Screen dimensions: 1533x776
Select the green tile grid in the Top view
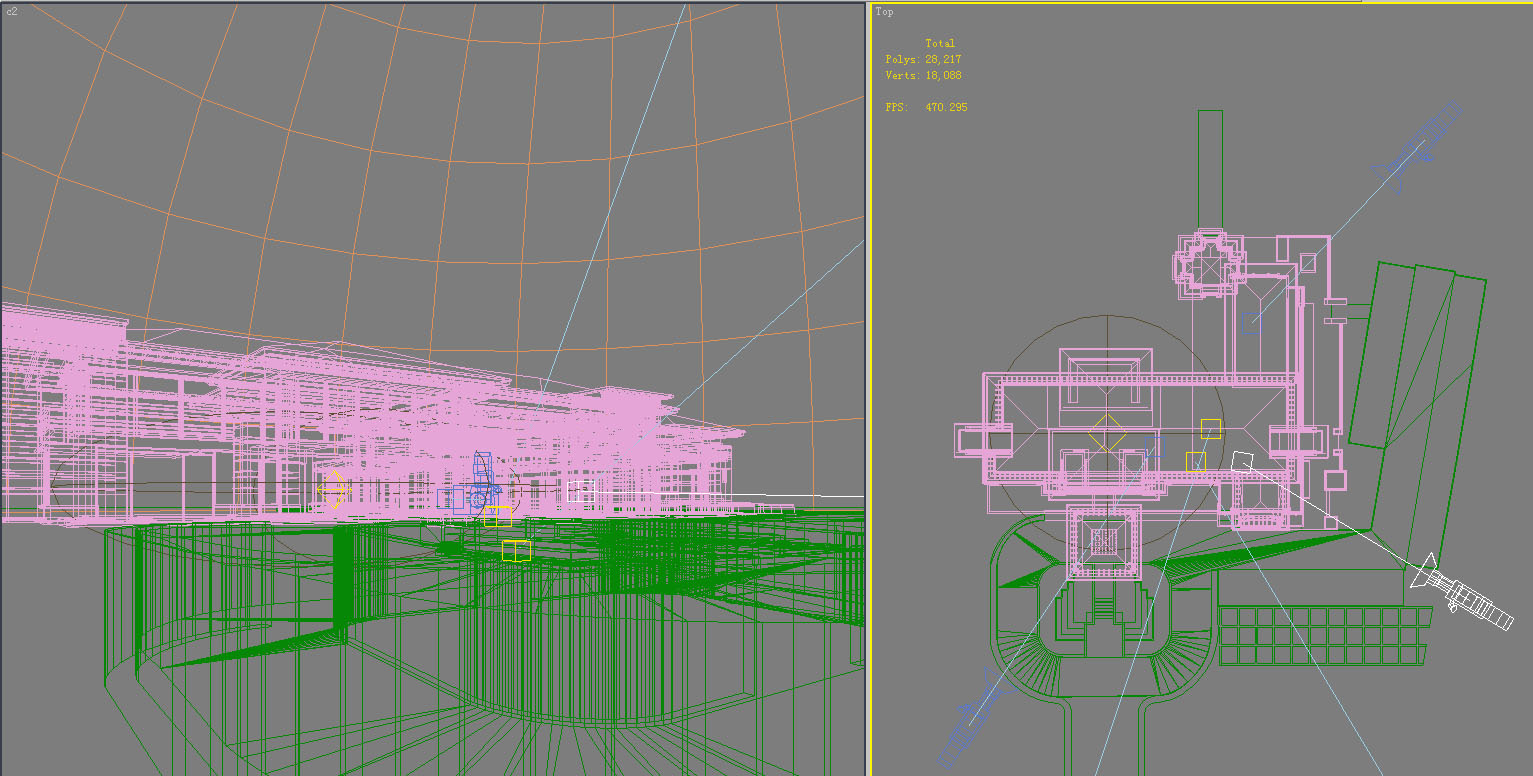point(1324,635)
